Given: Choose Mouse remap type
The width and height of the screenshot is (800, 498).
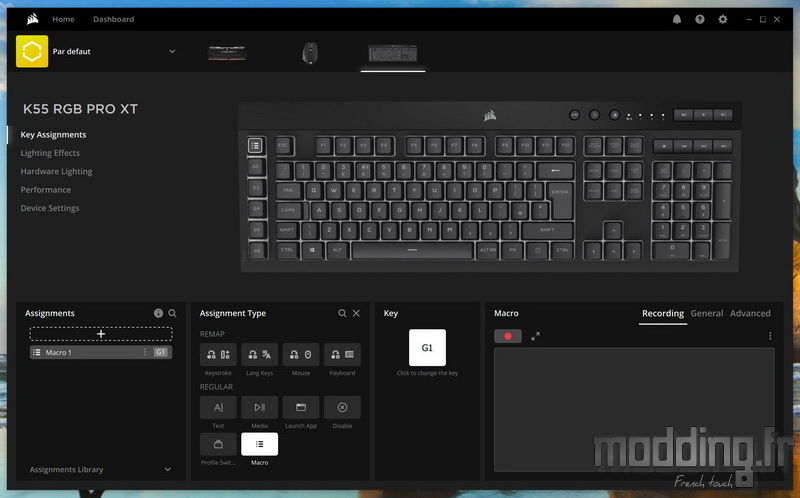Looking at the screenshot, I should pos(301,355).
